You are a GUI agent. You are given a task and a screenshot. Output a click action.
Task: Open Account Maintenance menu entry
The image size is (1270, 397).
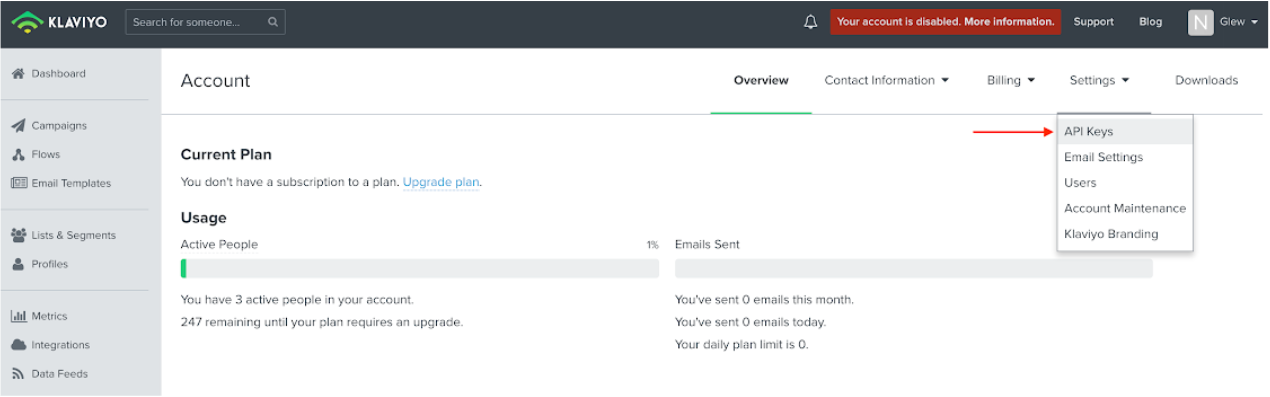[1125, 208]
